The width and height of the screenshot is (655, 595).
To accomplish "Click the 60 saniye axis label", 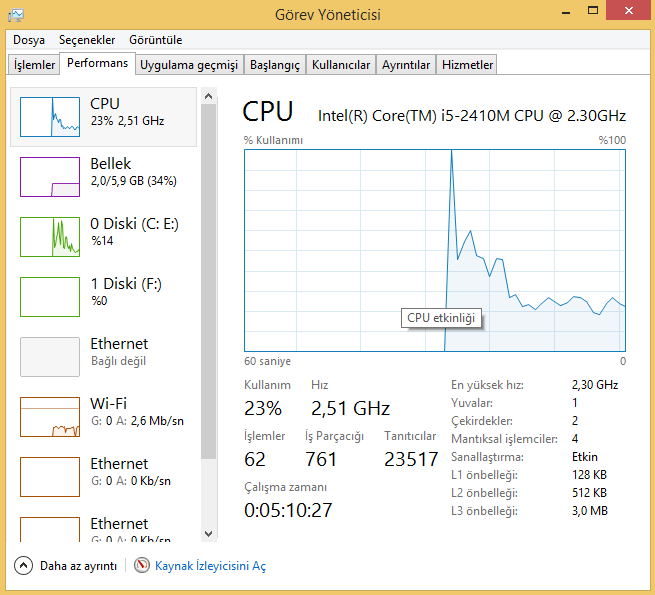I will pos(267,361).
